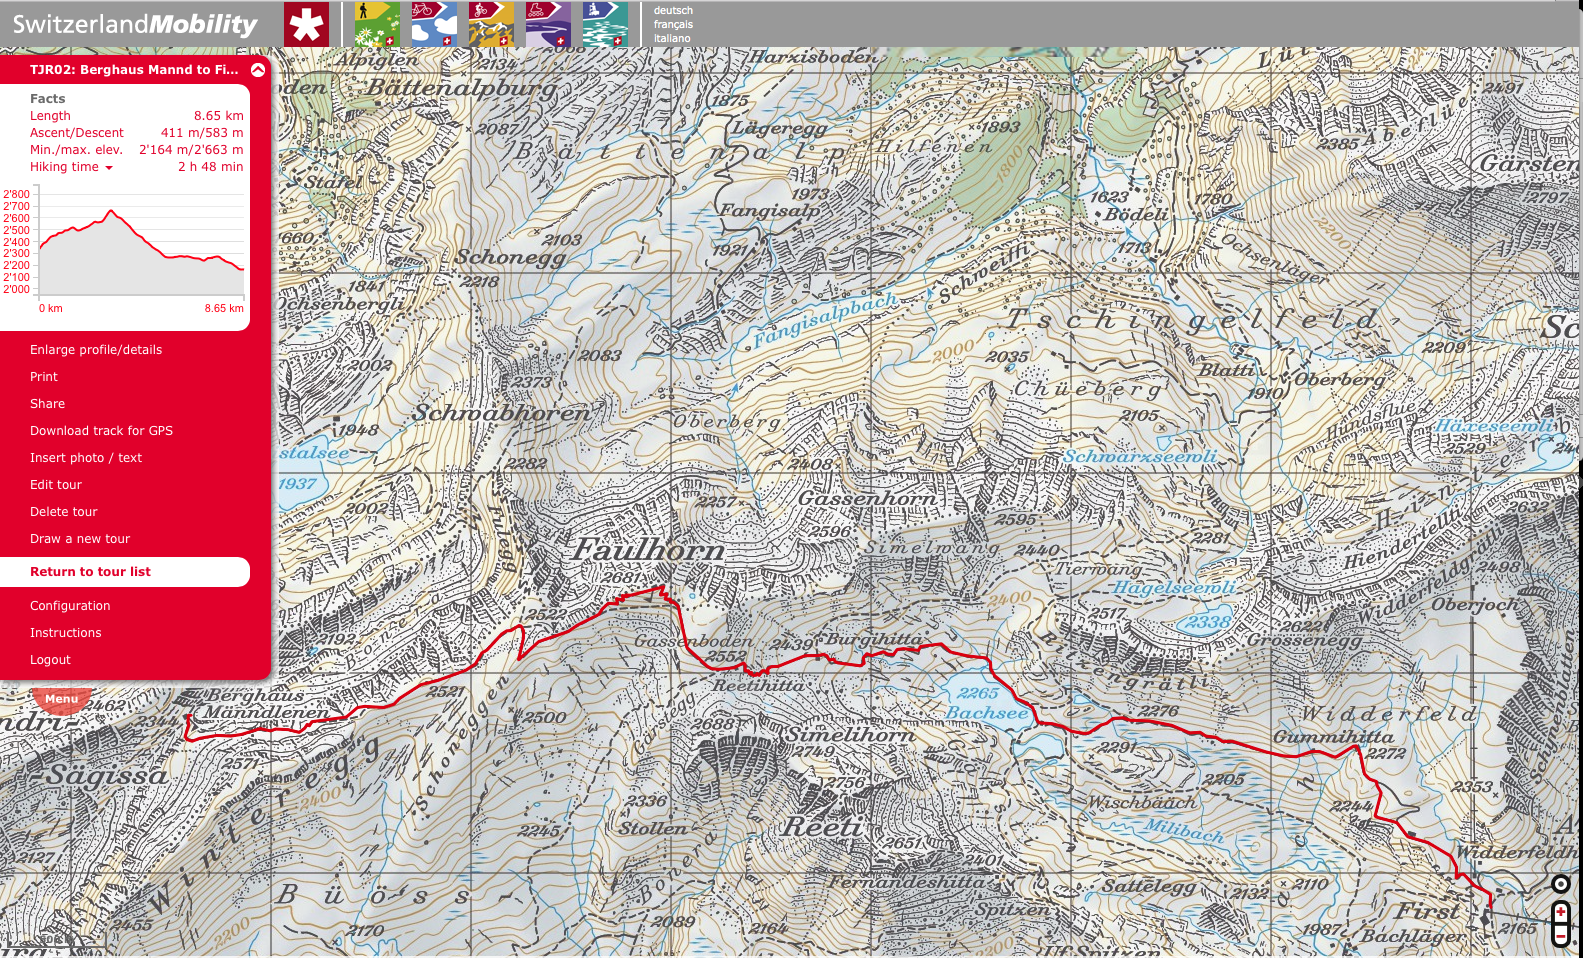
Task: Select the Canoeing in Switzerland icon
Action: pyautogui.click(x=605, y=24)
